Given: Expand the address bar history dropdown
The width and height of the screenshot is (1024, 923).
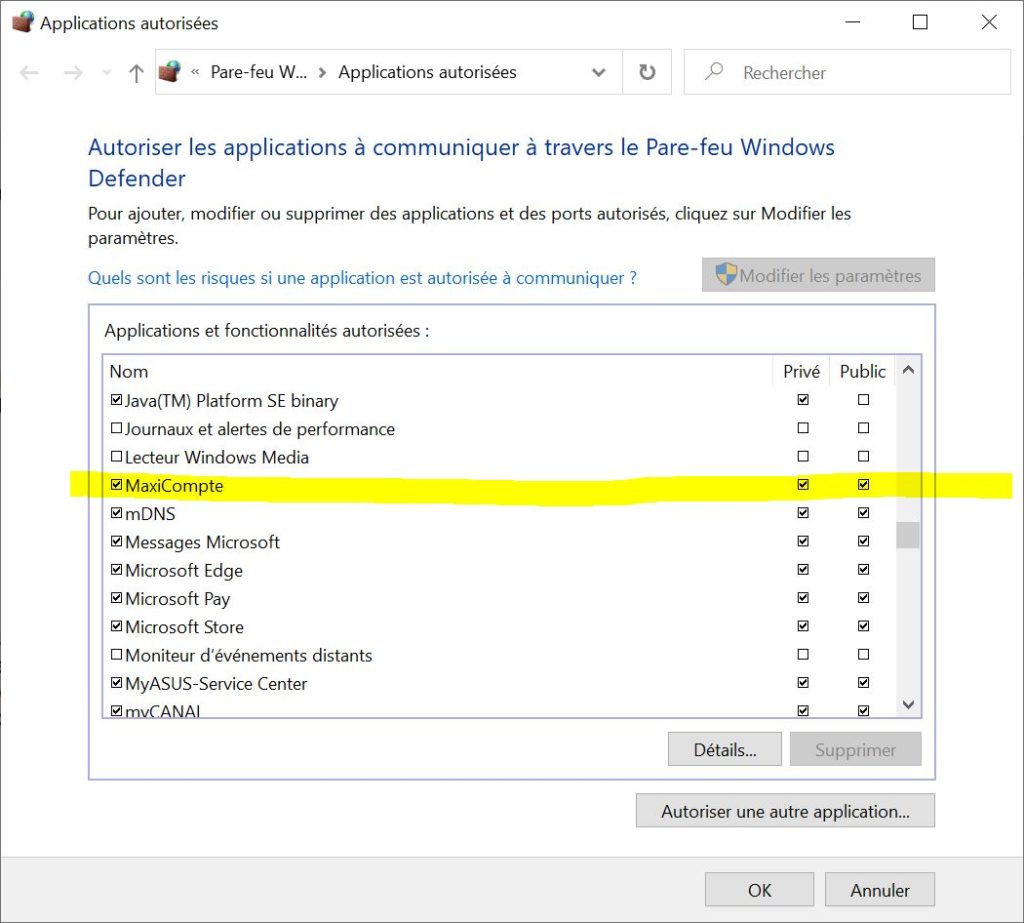Looking at the screenshot, I should click(x=598, y=72).
